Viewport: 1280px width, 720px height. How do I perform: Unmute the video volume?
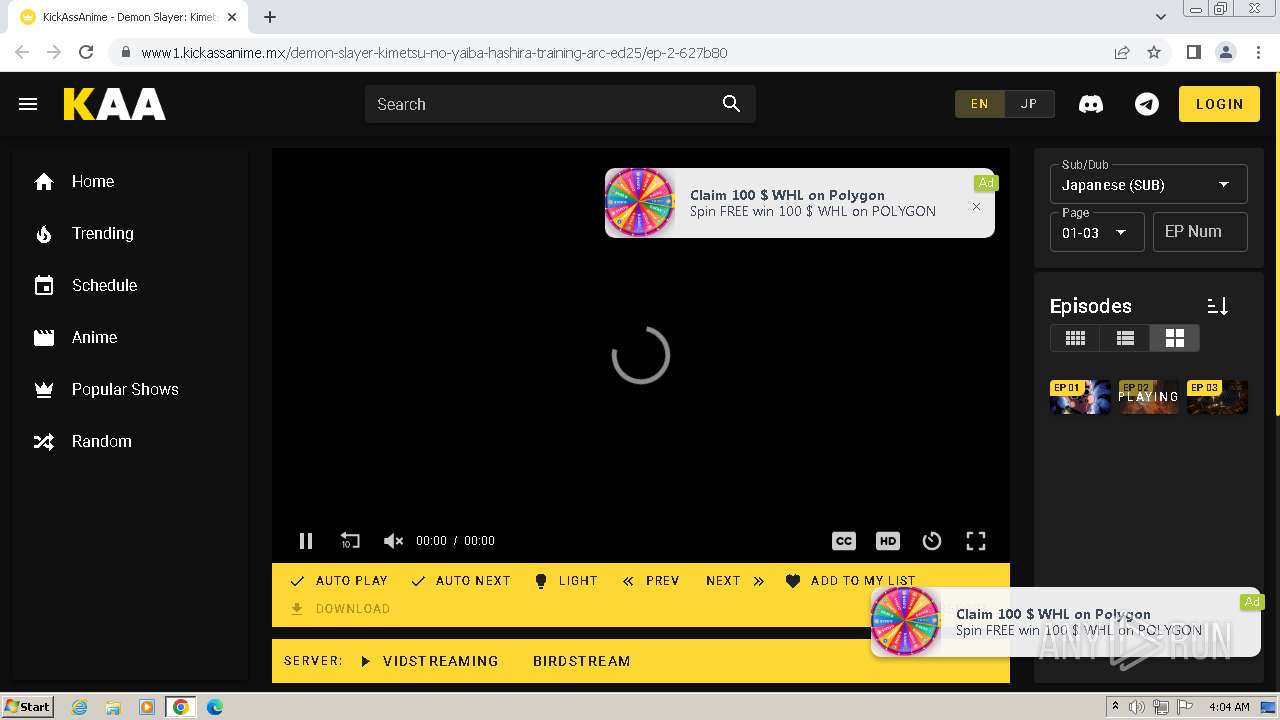point(393,541)
